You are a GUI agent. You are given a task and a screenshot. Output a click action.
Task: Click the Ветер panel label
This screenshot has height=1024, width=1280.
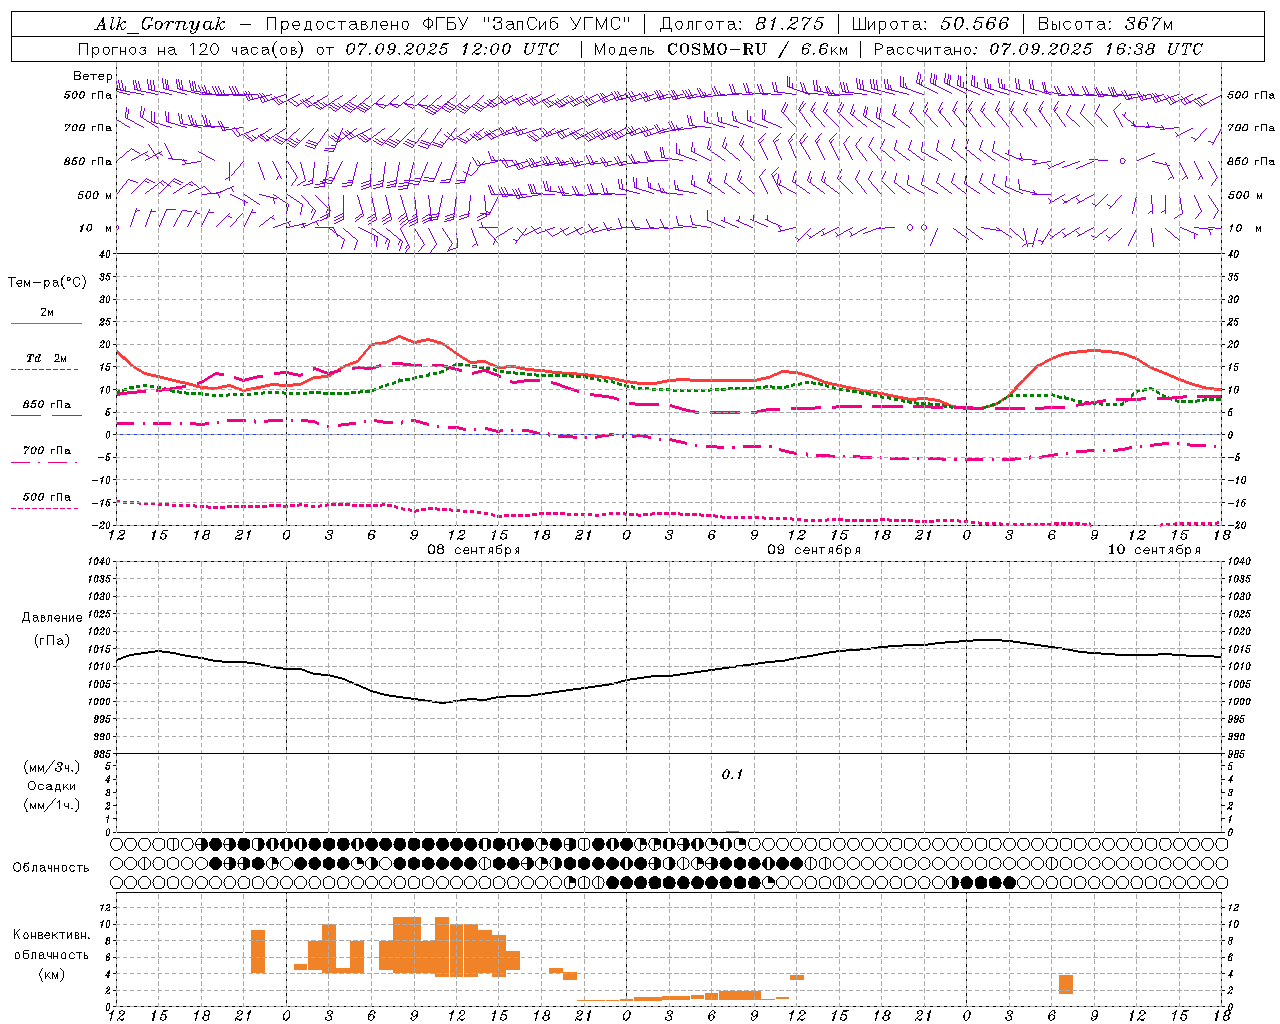[x=92, y=76]
